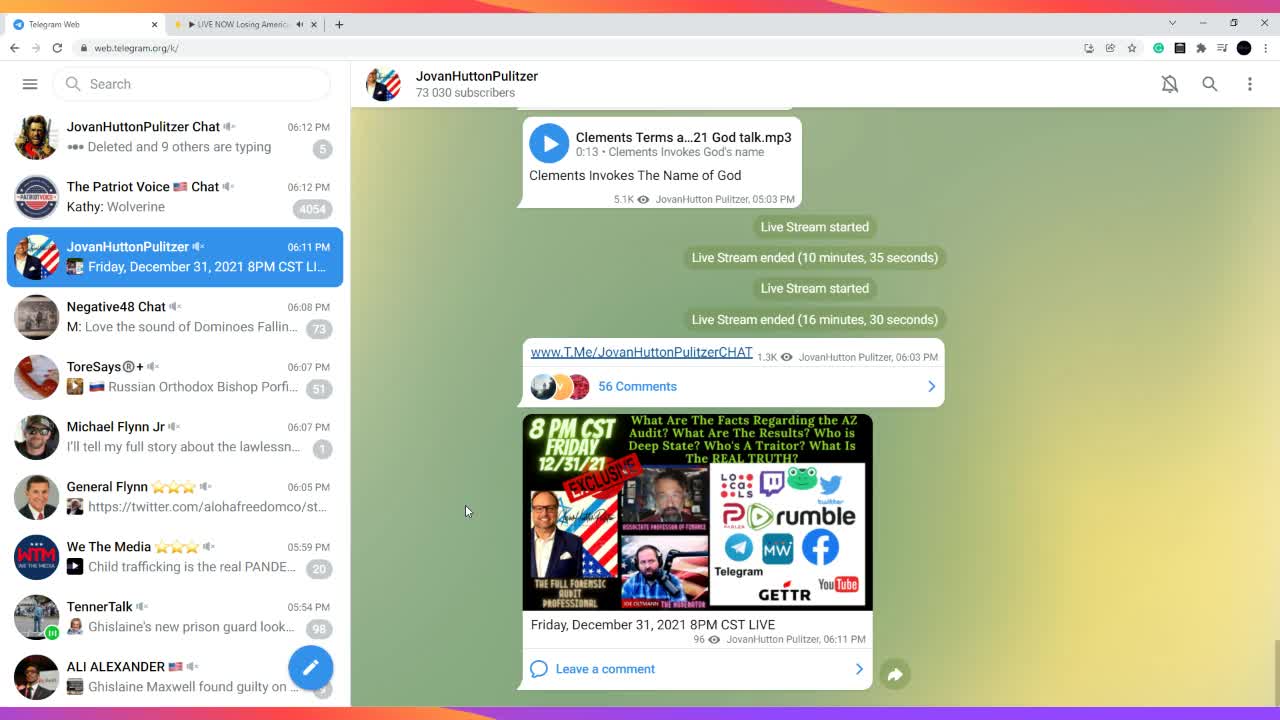This screenshot has width=1280, height=720.
Task: Click the install app icon in address bar
Action: click(x=1089, y=48)
